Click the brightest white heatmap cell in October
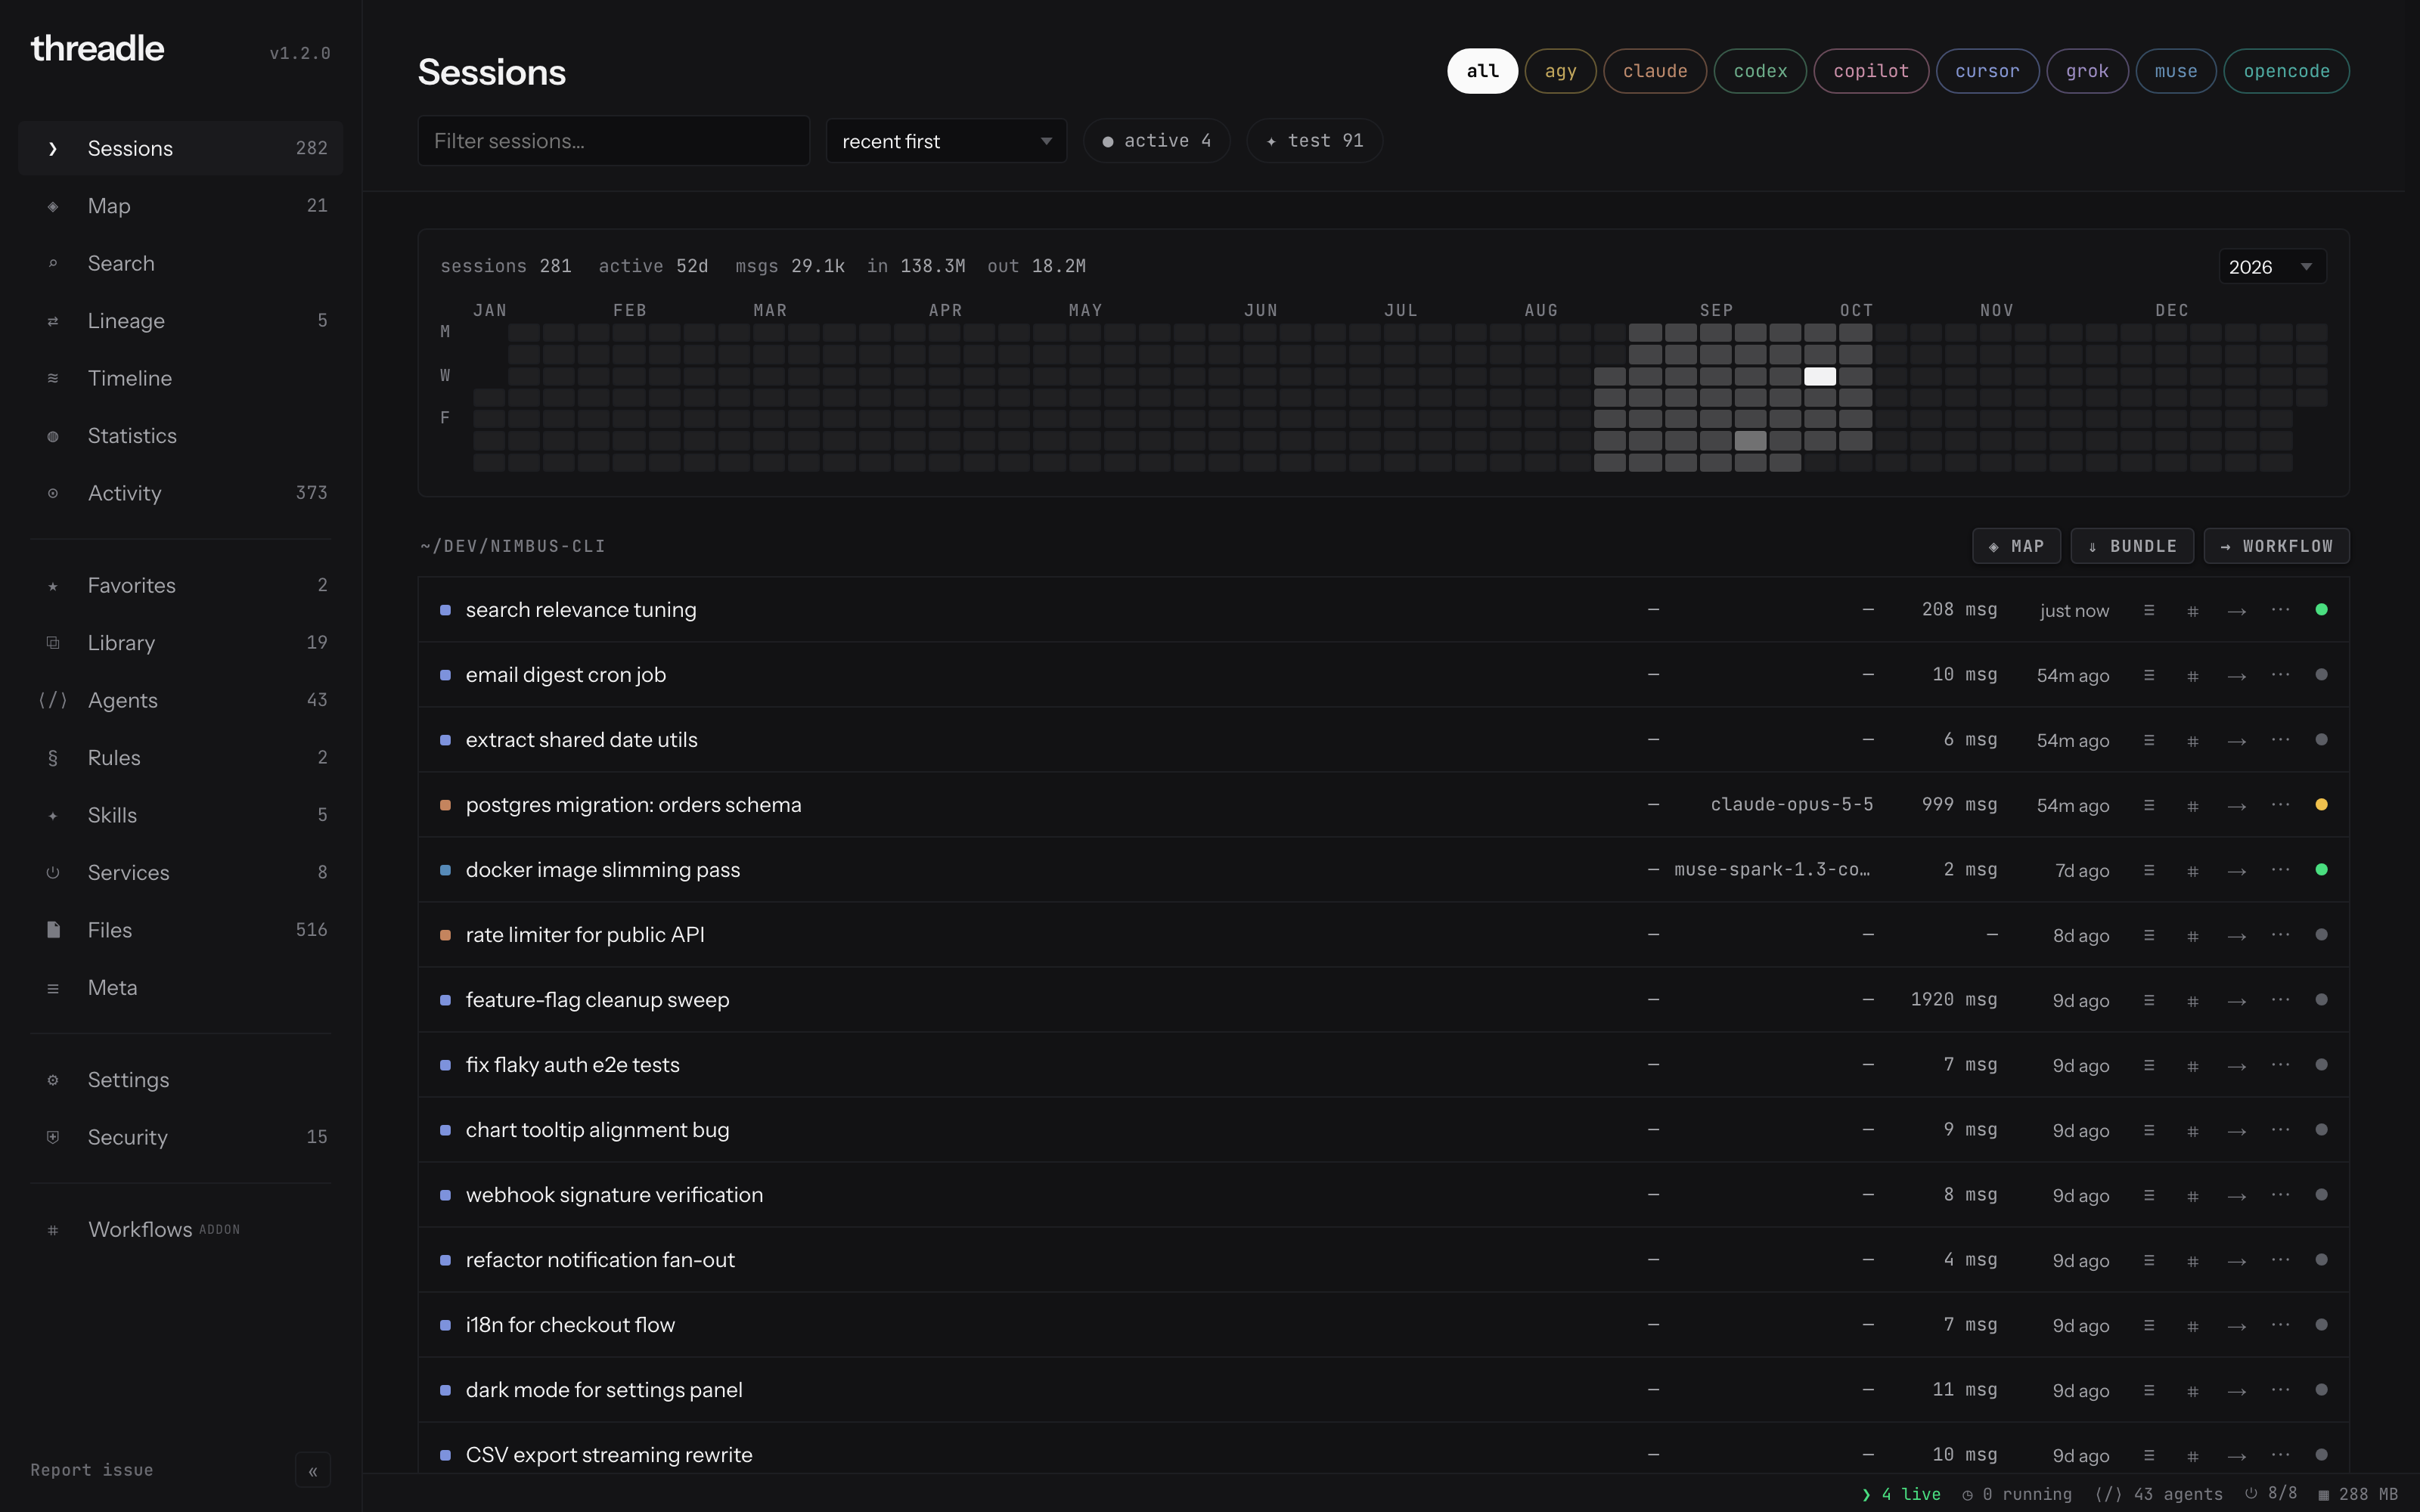This screenshot has width=2420, height=1512. tap(1820, 377)
